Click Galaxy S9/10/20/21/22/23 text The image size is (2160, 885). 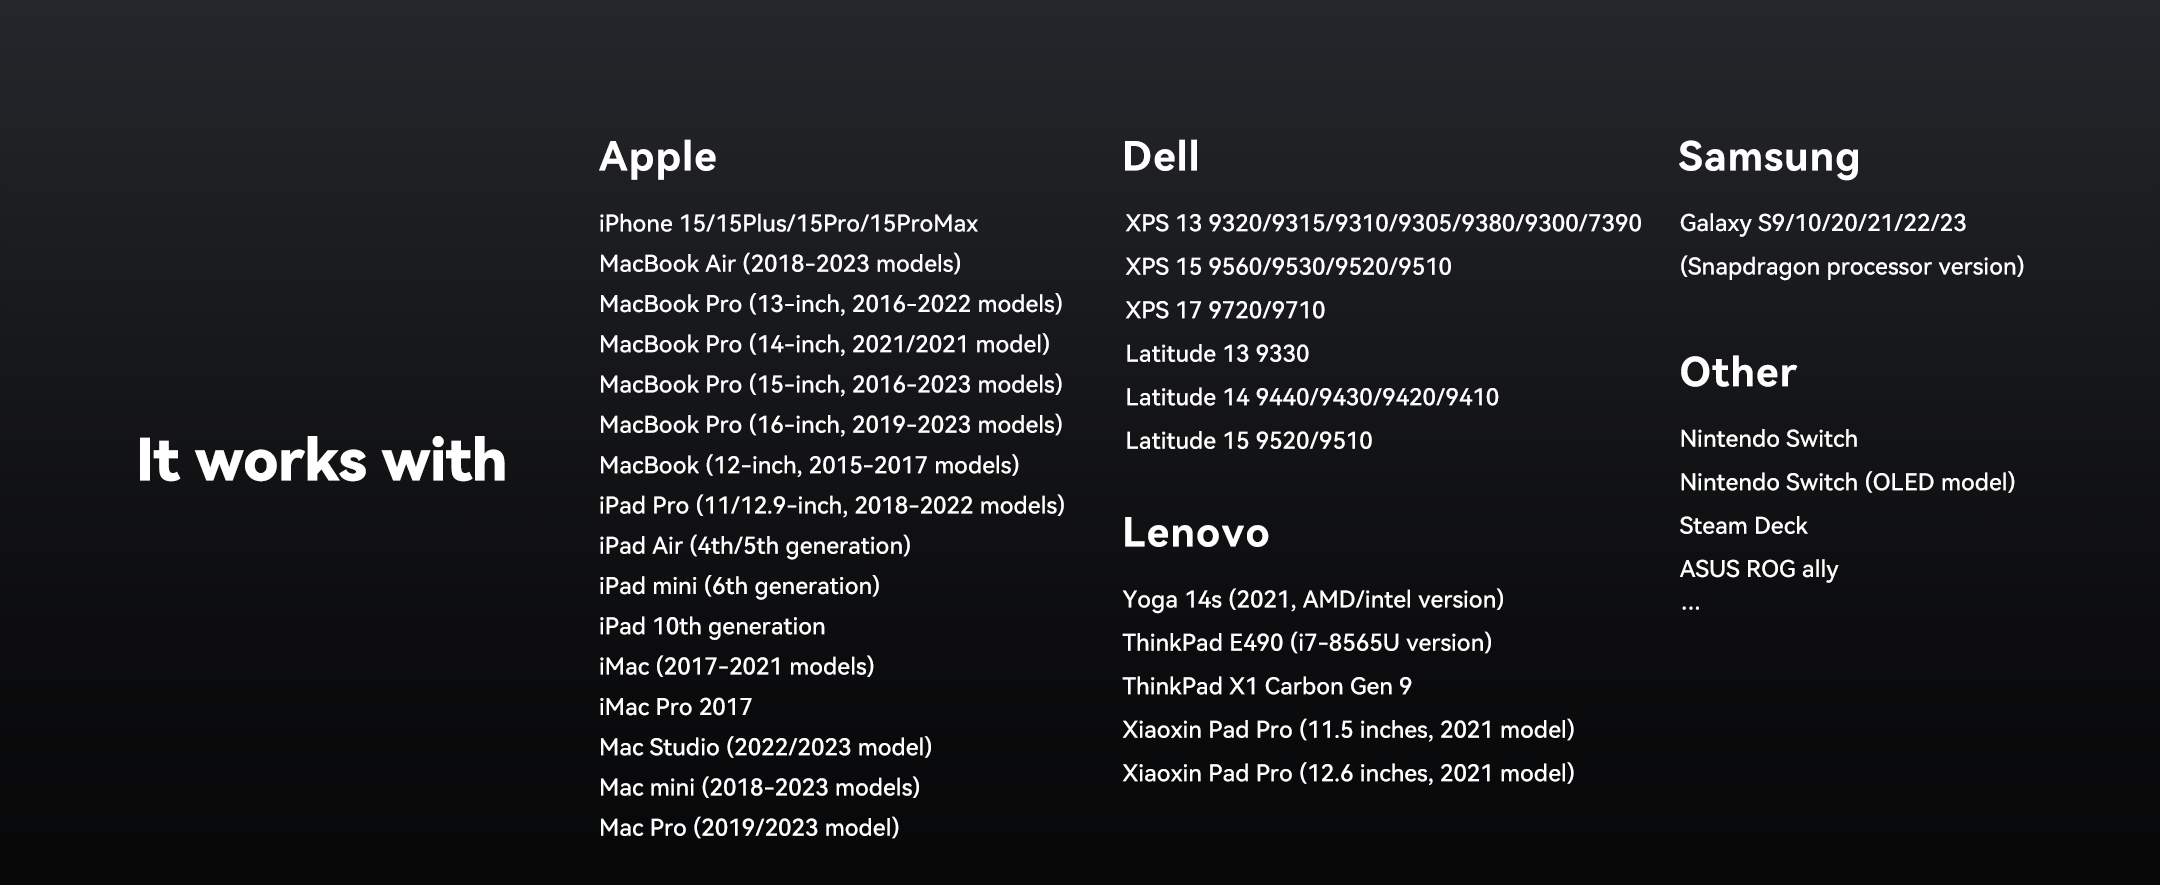tap(1822, 223)
